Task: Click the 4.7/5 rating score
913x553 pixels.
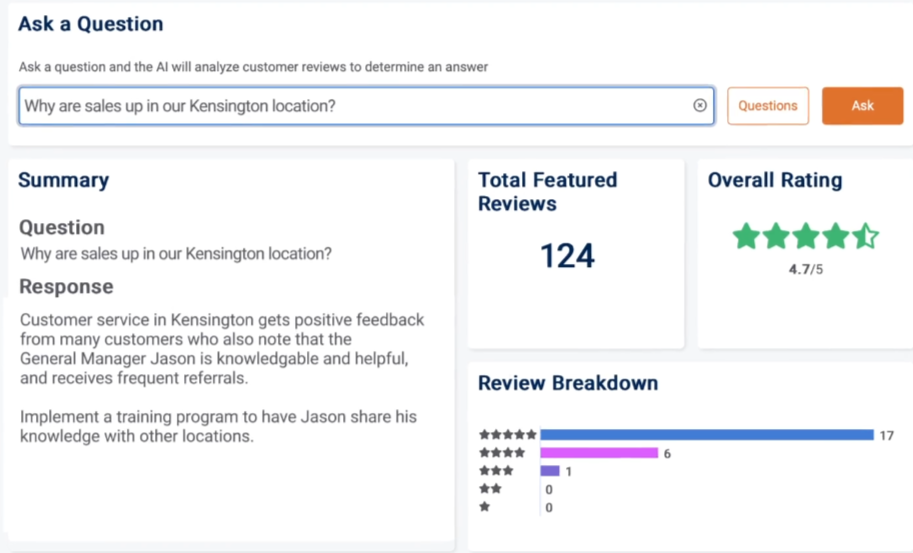Action: click(x=805, y=269)
